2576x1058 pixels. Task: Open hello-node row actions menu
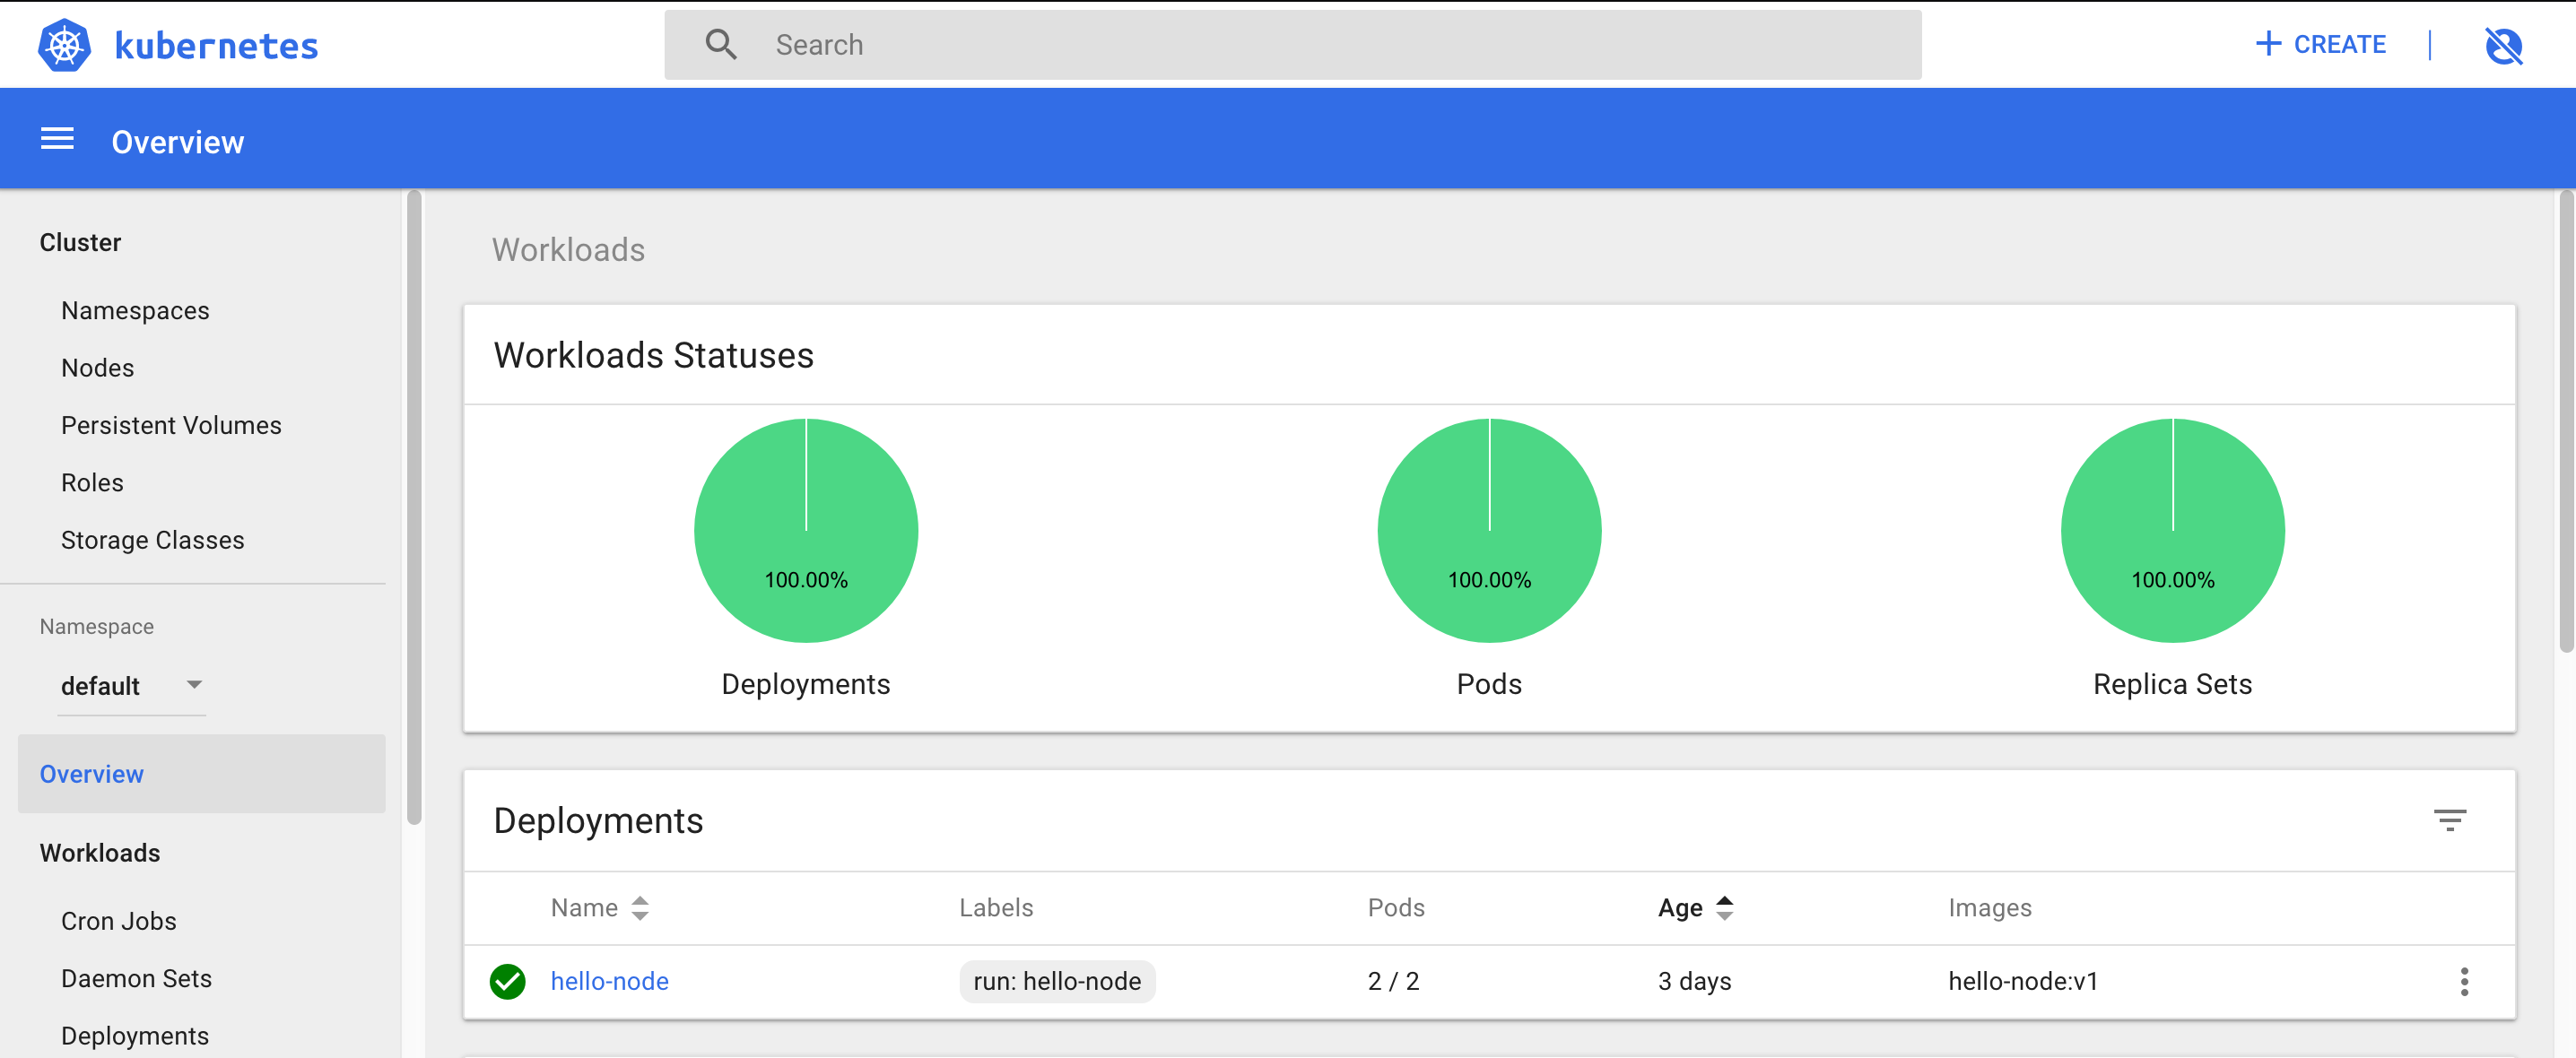coord(2463,981)
